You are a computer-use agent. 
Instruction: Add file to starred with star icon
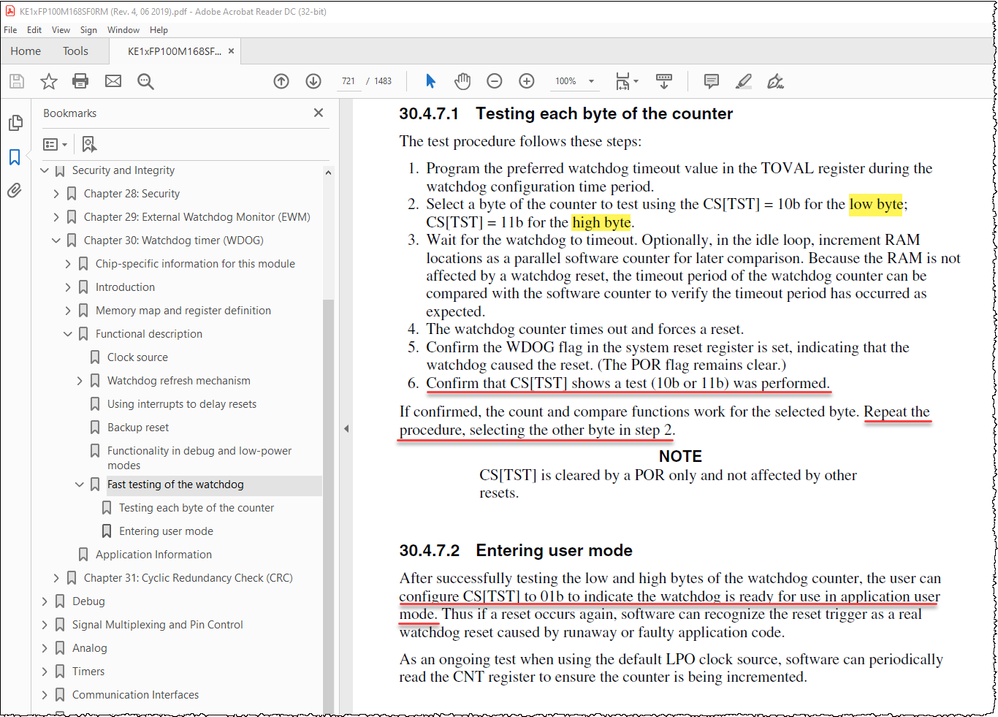49,81
